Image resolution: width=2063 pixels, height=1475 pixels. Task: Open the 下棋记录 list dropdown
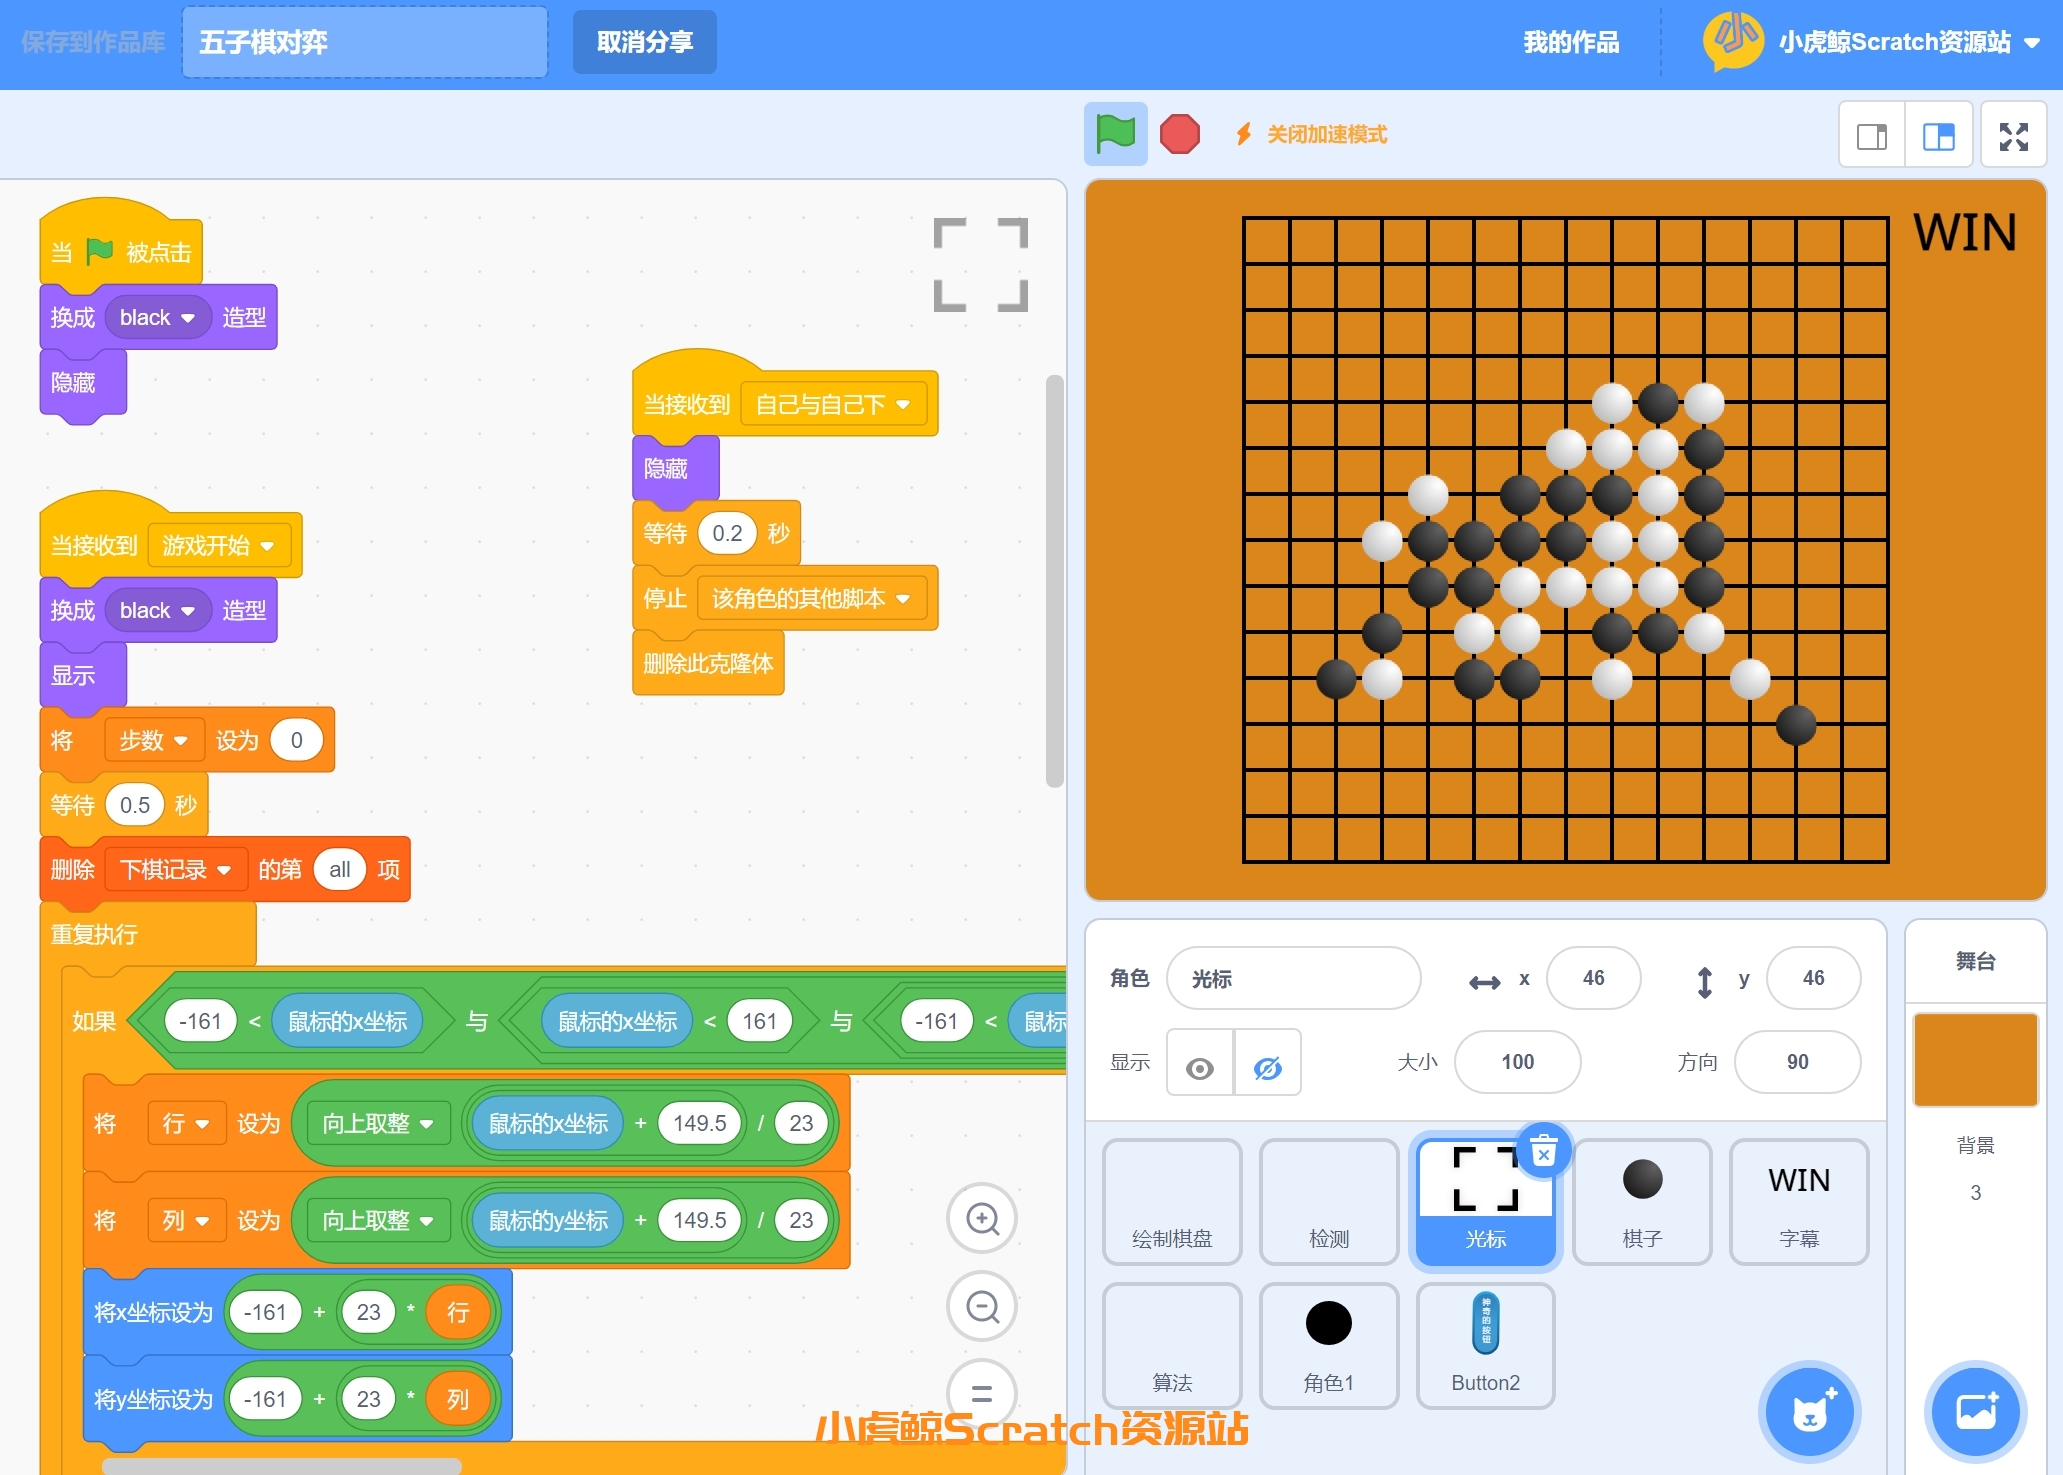click(176, 869)
